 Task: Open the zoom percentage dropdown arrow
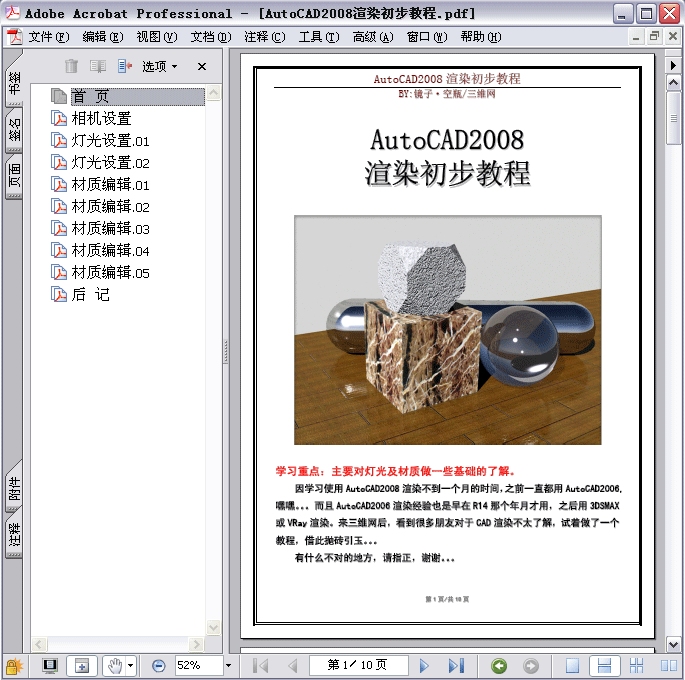[x=228, y=666]
